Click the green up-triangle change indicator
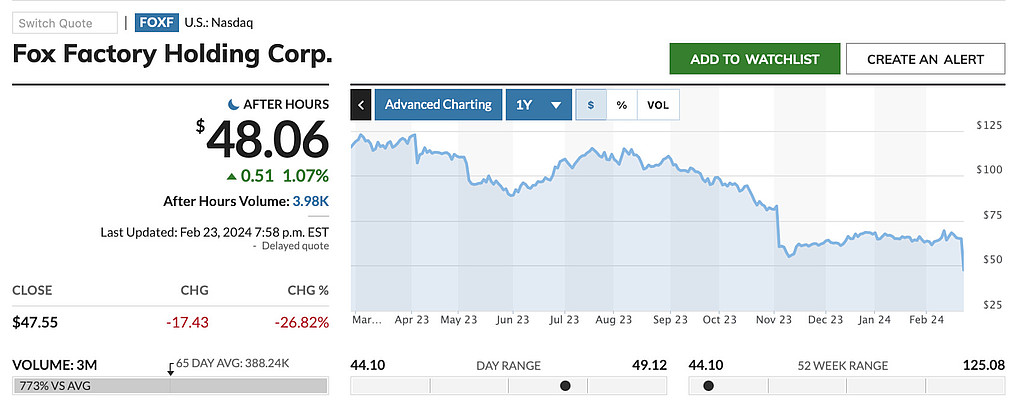1024x409 pixels. (232, 176)
